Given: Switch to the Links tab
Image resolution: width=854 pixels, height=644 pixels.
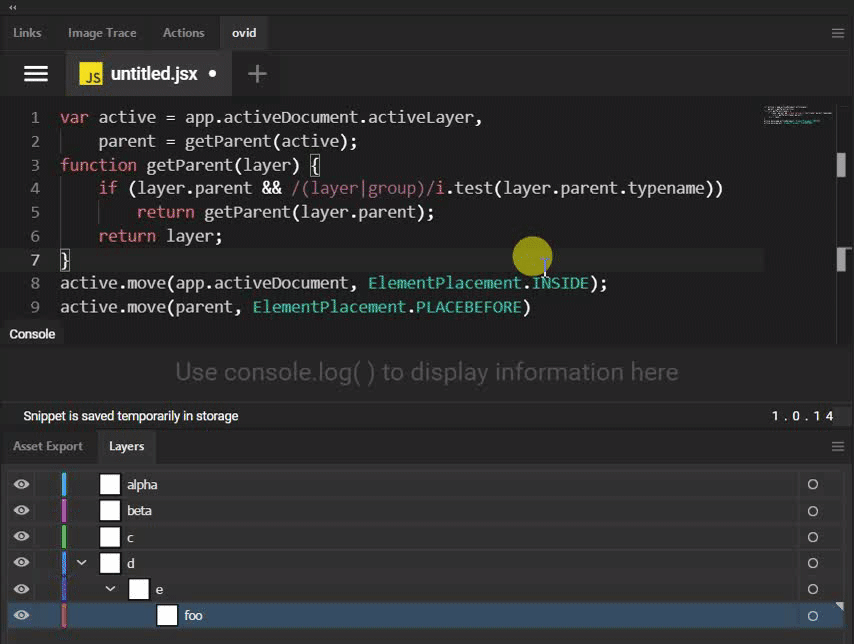Looking at the screenshot, I should click(x=27, y=33).
